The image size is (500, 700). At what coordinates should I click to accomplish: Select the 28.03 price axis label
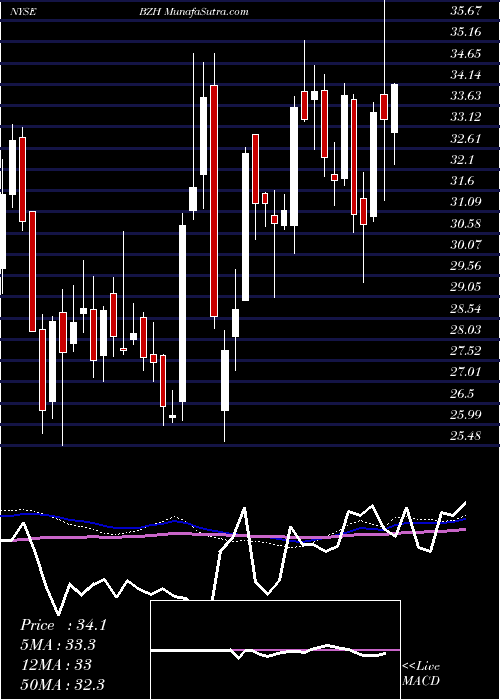(x=466, y=329)
